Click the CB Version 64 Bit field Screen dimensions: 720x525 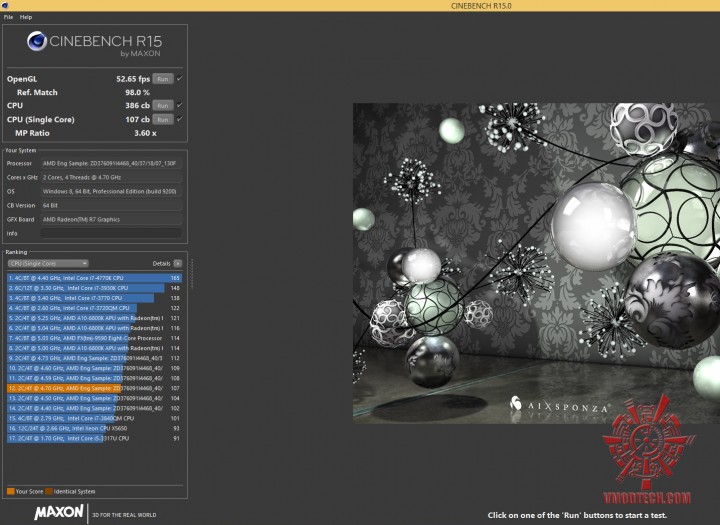pyautogui.click(x=111, y=205)
